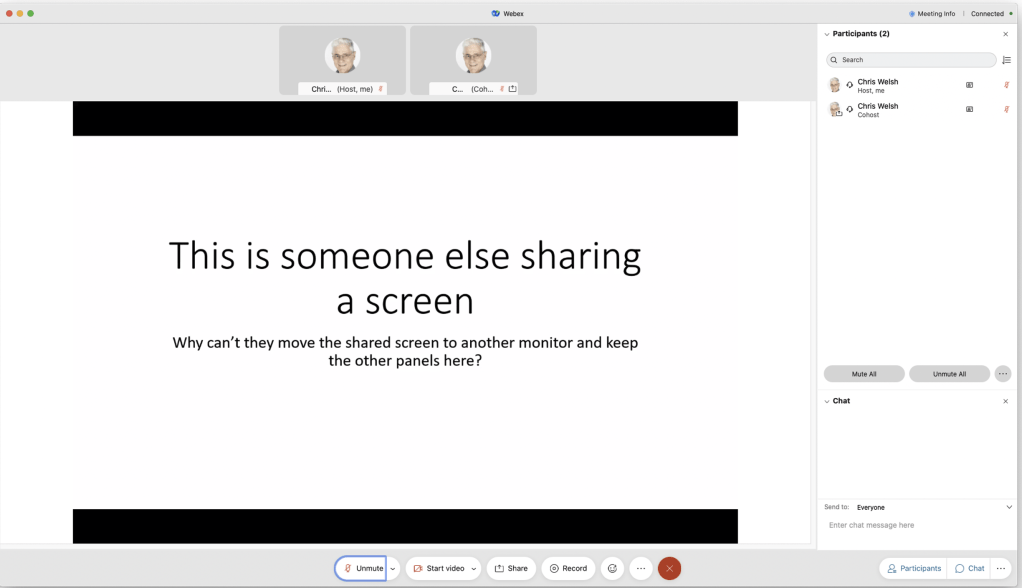Toggle the Record button
The width and height of the screenshot is (1022, 588).
(x=568, y=568)
